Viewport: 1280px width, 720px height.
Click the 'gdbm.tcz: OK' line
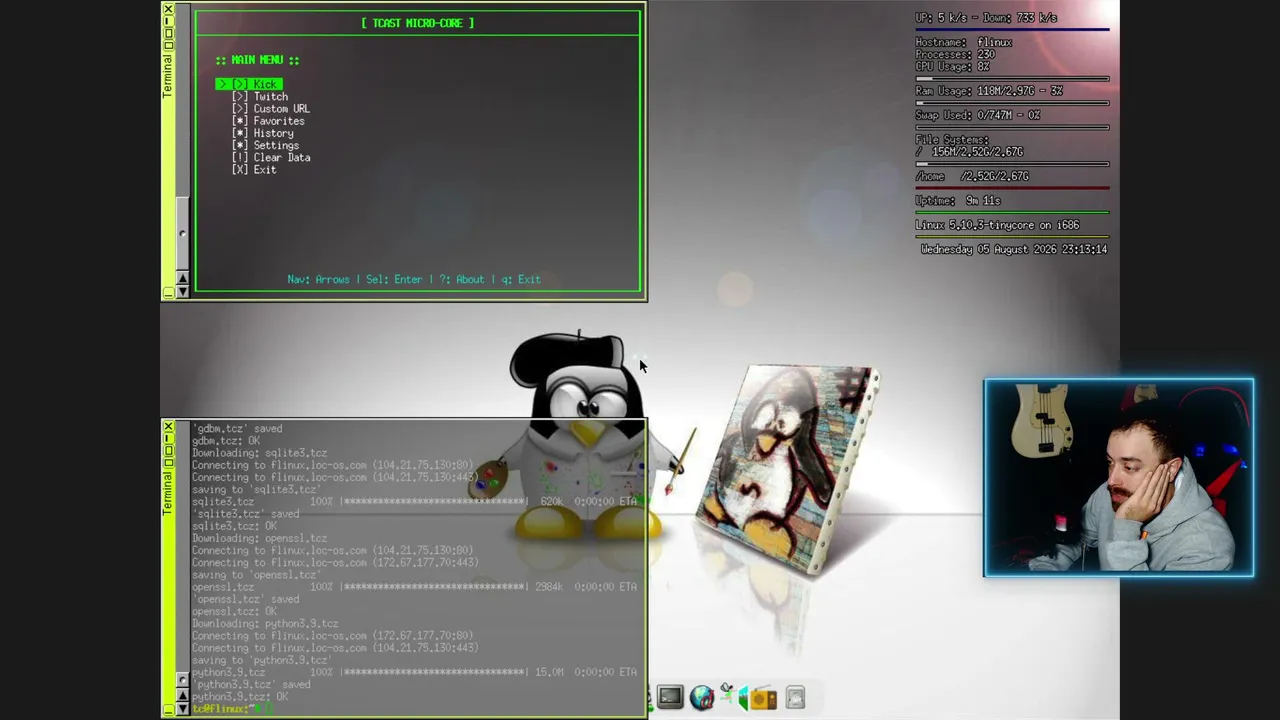[x=226, y=441]
